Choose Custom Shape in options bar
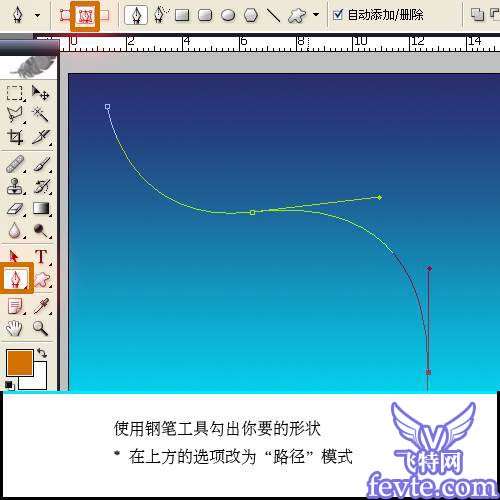This screenshot has height=500, width=500. 297,15
